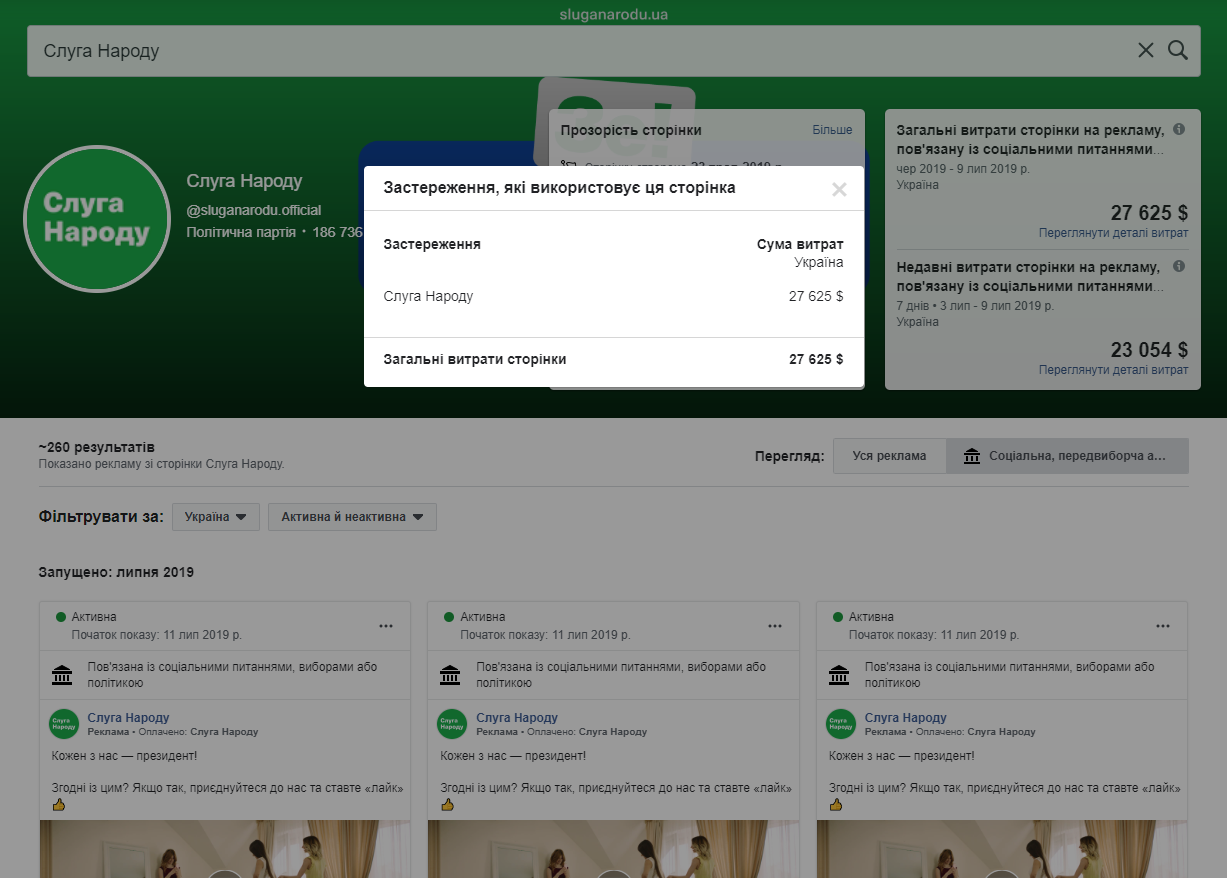
Task: Close the disclaimers dialog
Action: [839, 189]
